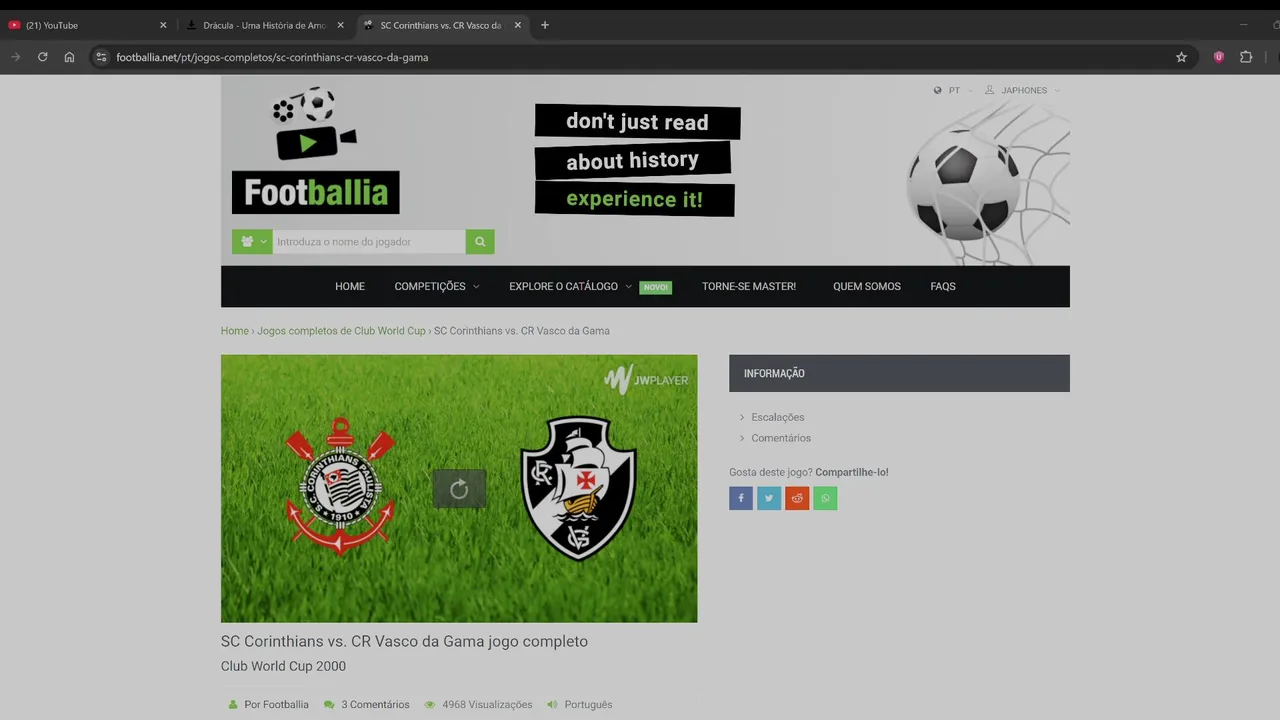Open the 3 Comentários link
This screenshot has height=720, width=1280.
pyautogui.click(x=375, y=705)
